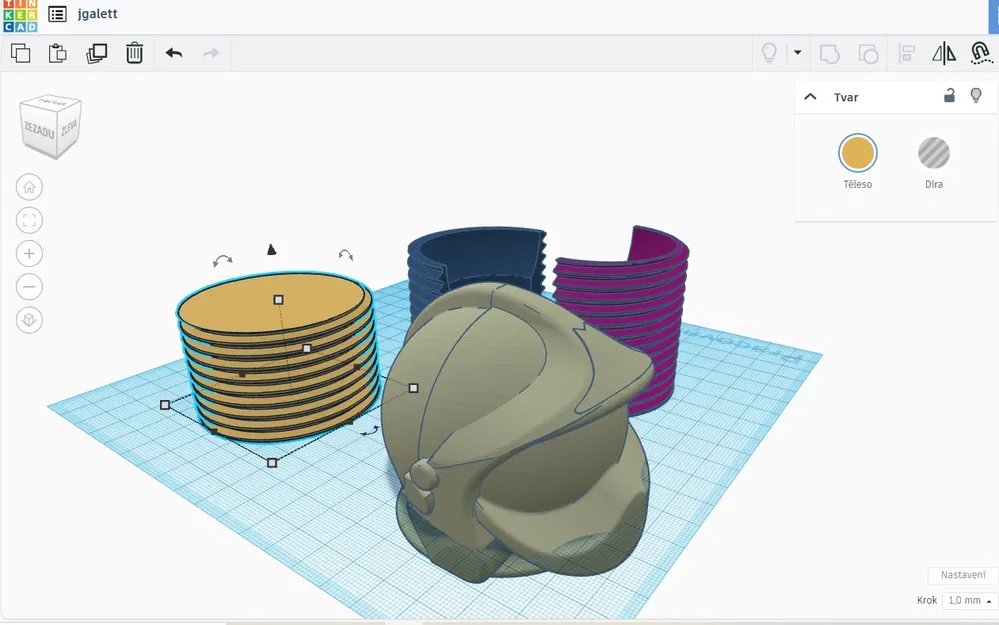The height and width of the screenshot is (625, 999).
Task: Undo the last action
Action: [x=174, y=53]
